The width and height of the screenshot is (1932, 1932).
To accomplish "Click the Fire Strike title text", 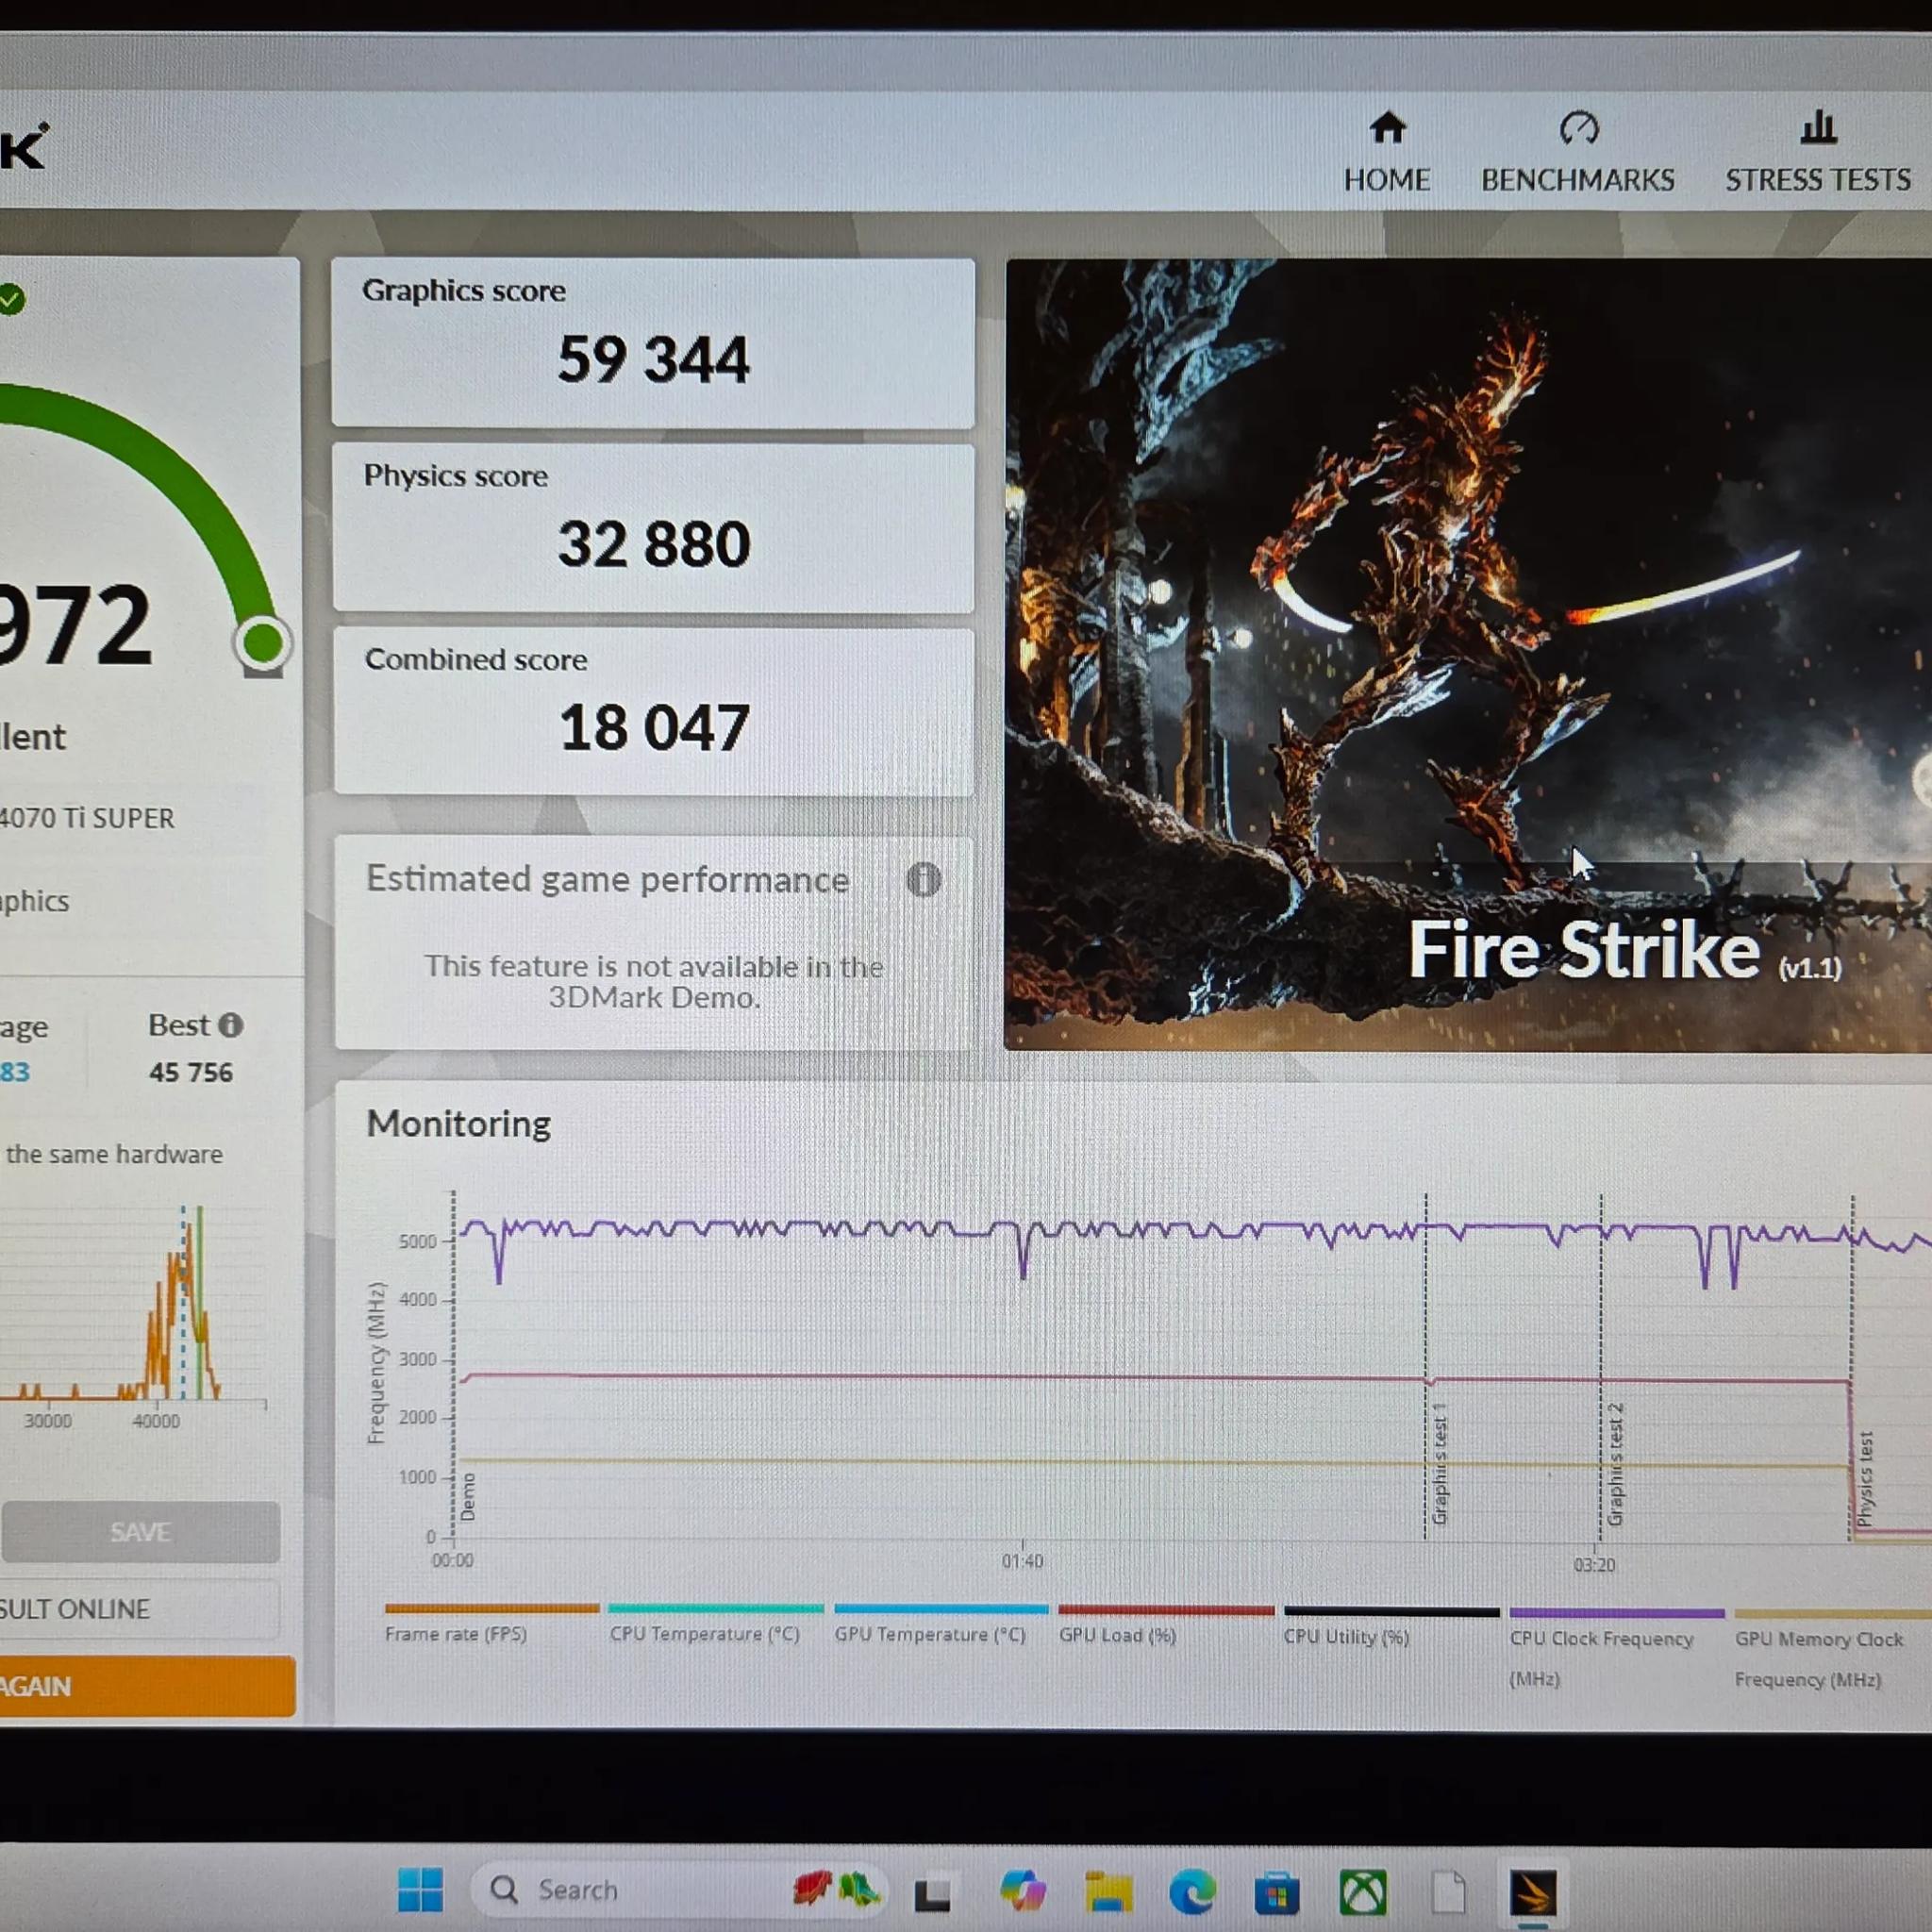I will pyautogui.click(x=1584, y=950).
